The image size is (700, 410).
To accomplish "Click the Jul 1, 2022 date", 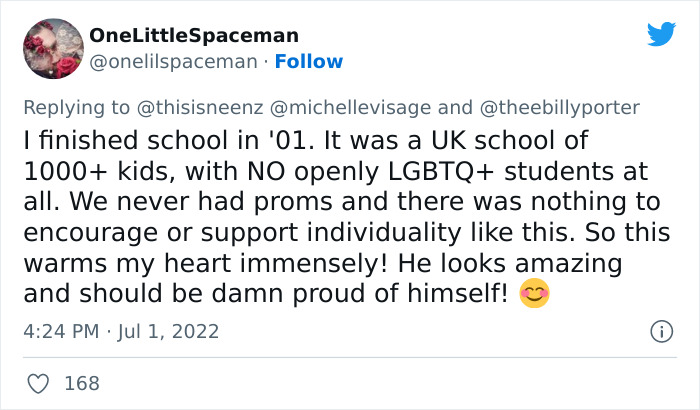I will click(x=166, y=331).
